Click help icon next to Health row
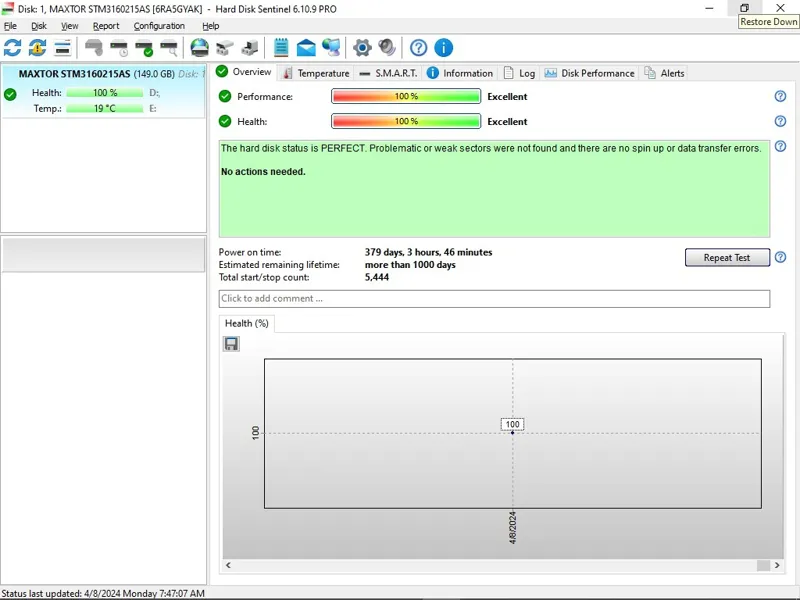The image size is (800, 600). pos(780,121)
